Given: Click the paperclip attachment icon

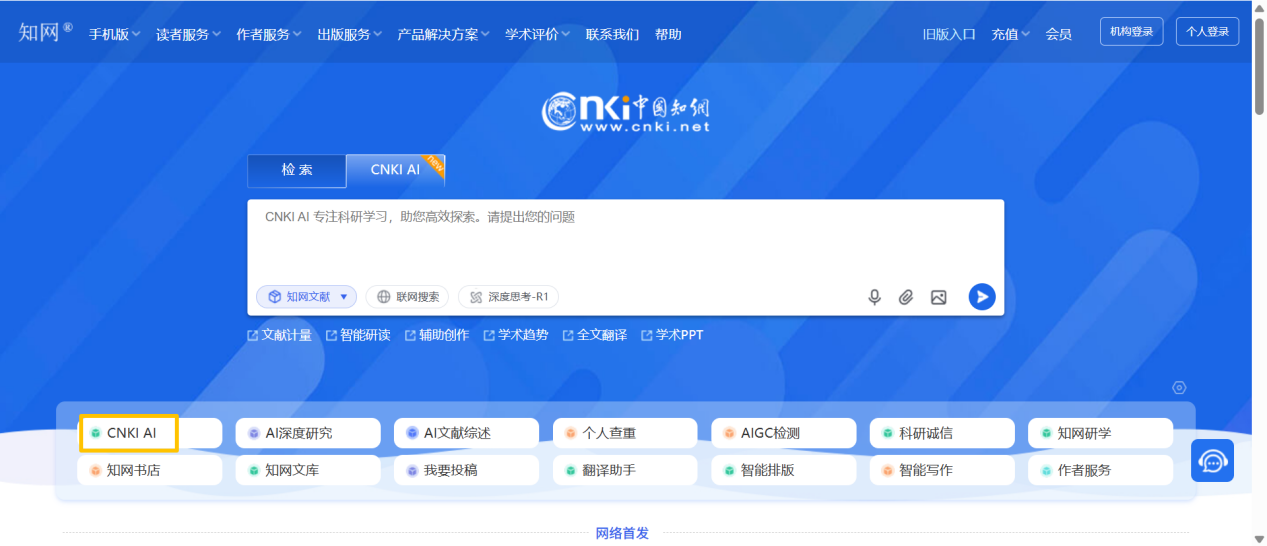Looking at the screenshot, I should [906, 297].
